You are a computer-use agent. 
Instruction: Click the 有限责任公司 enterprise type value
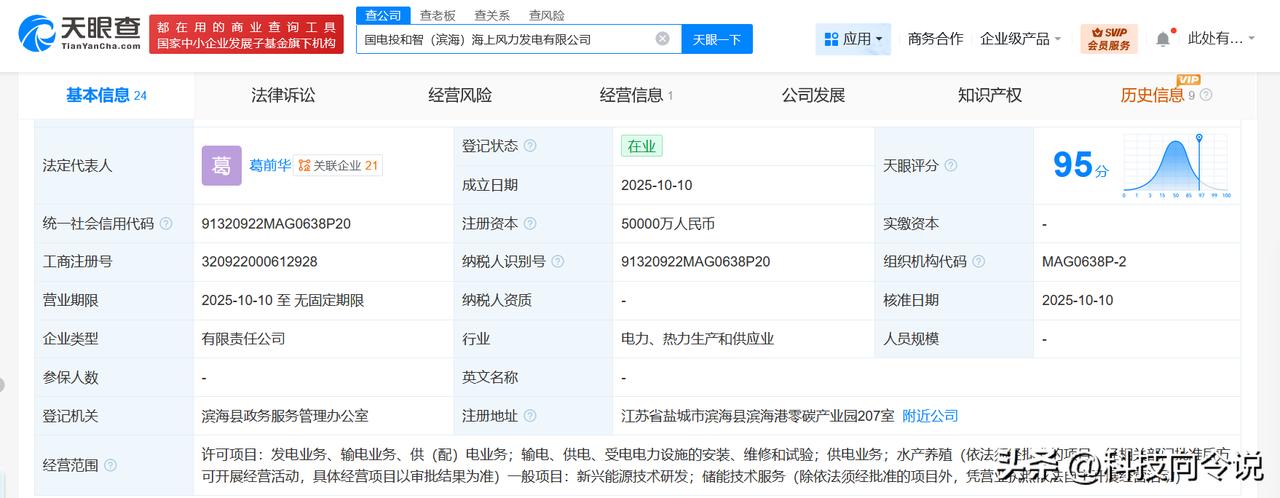(x=243, y=339)
